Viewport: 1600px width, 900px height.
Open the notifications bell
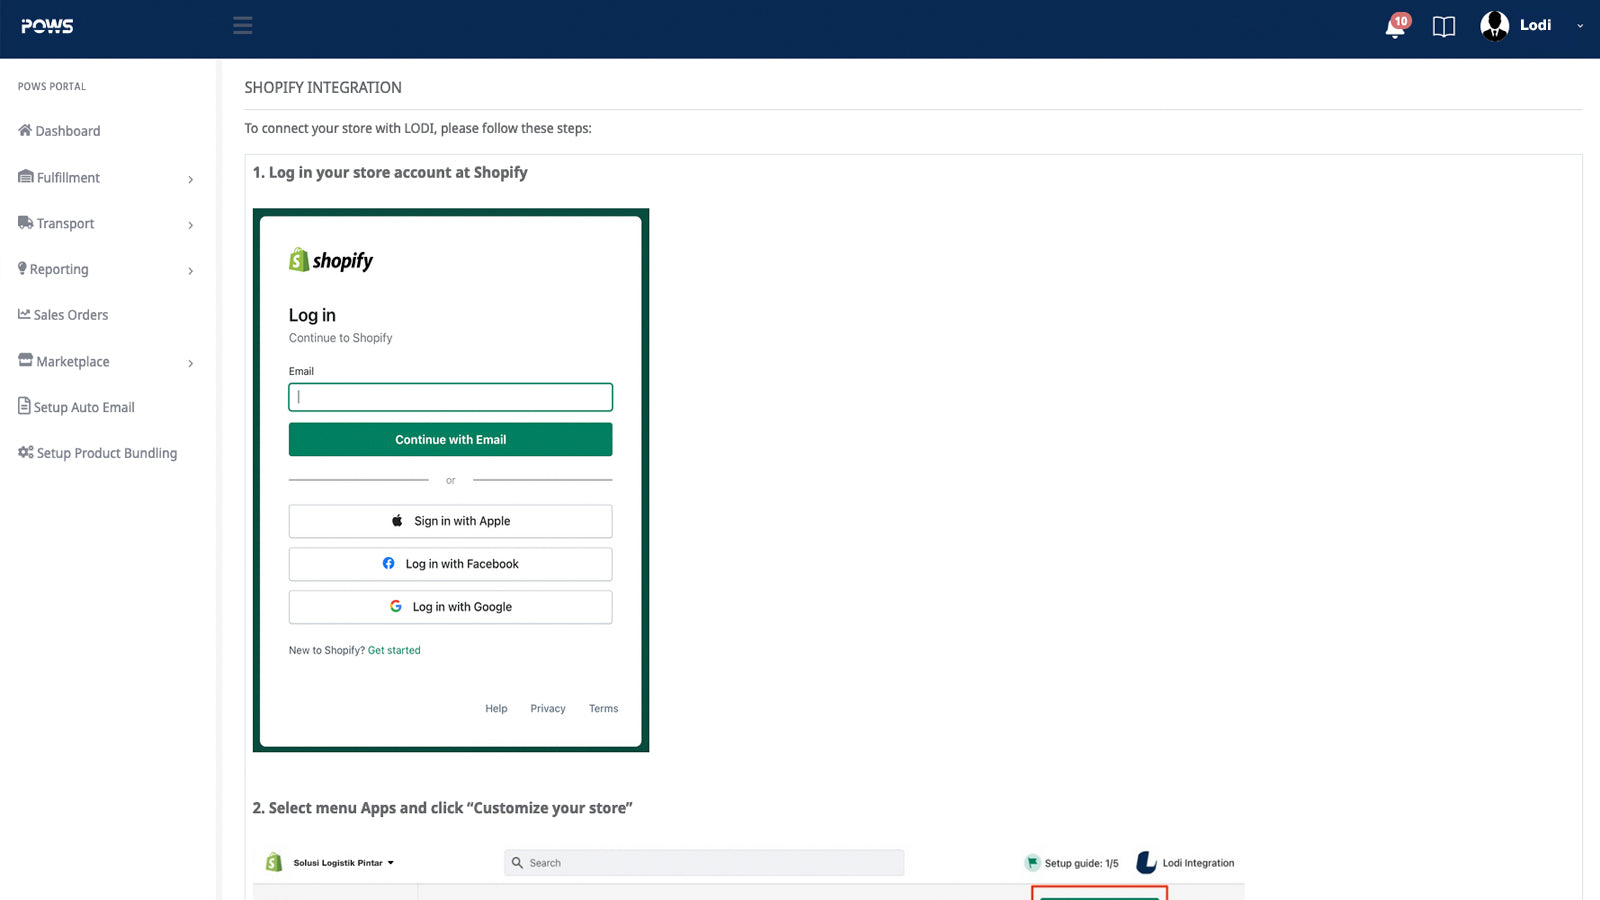click(x=1396, y=26)
